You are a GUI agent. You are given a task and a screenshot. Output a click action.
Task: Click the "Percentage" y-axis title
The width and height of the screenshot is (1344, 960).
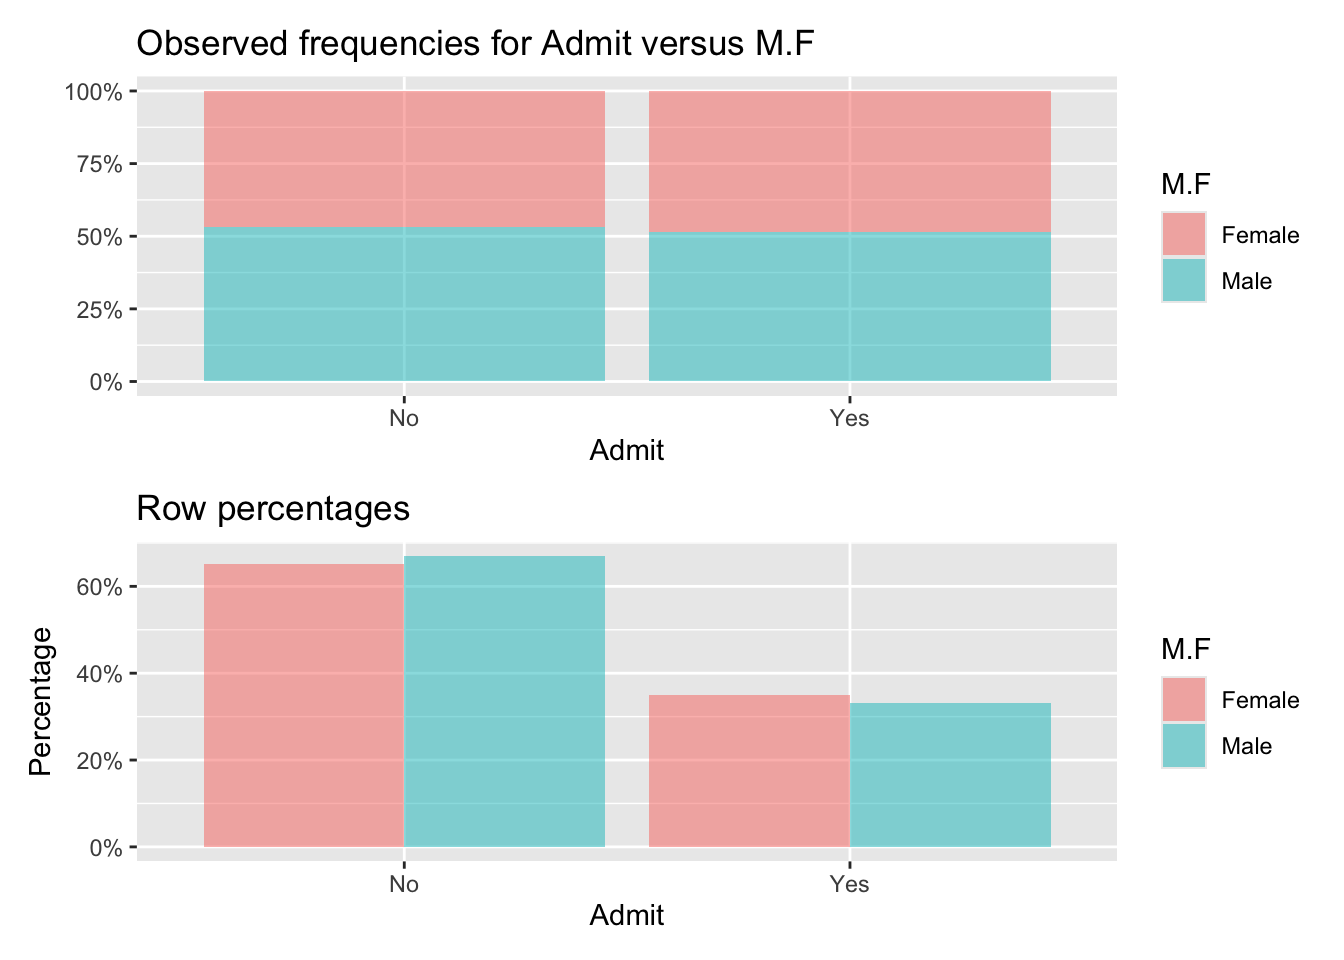tap(40, 701)
